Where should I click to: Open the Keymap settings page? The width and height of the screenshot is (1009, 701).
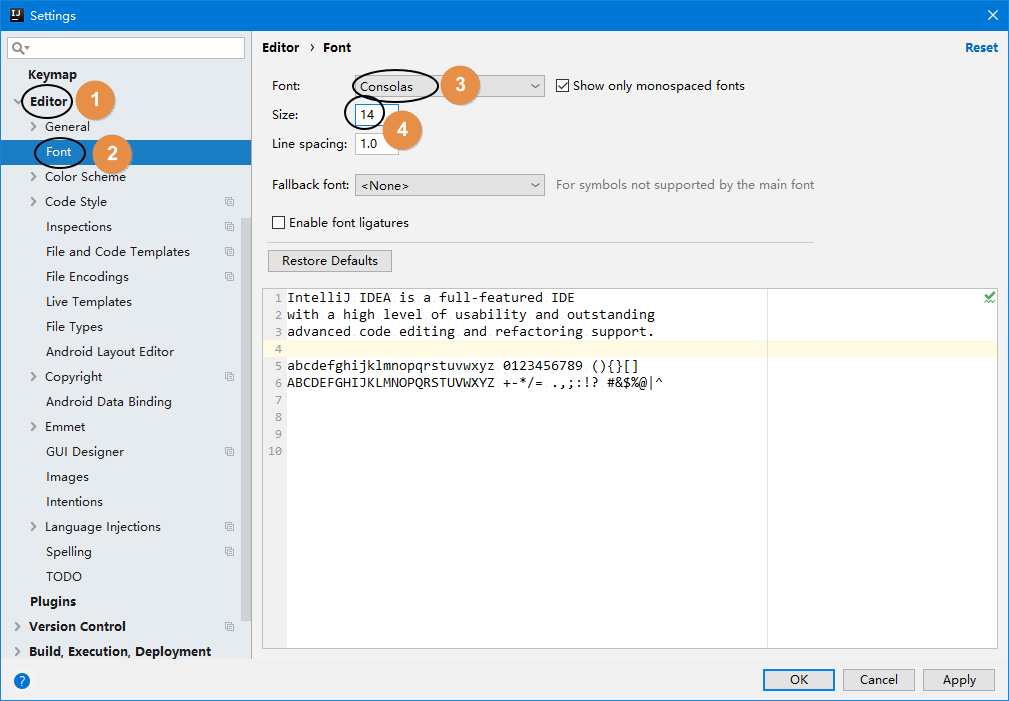(x=52, y=75)
